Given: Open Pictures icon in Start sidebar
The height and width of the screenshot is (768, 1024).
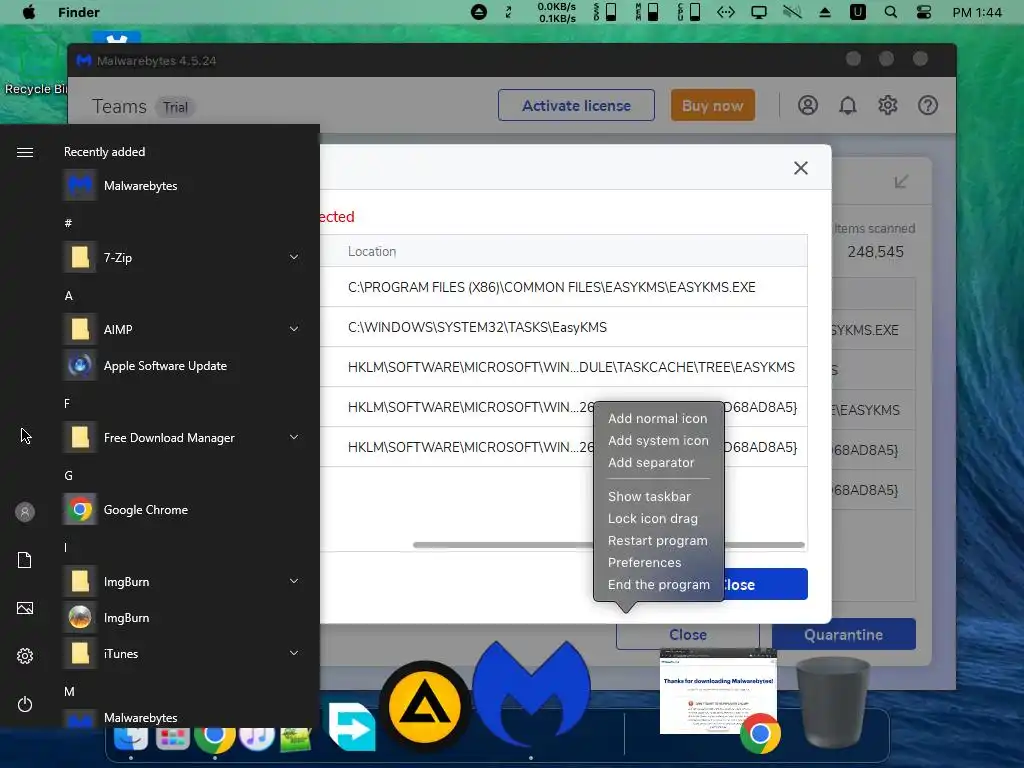Looking at the screenshot, I should pyautogui.click(x=25, y=608).
